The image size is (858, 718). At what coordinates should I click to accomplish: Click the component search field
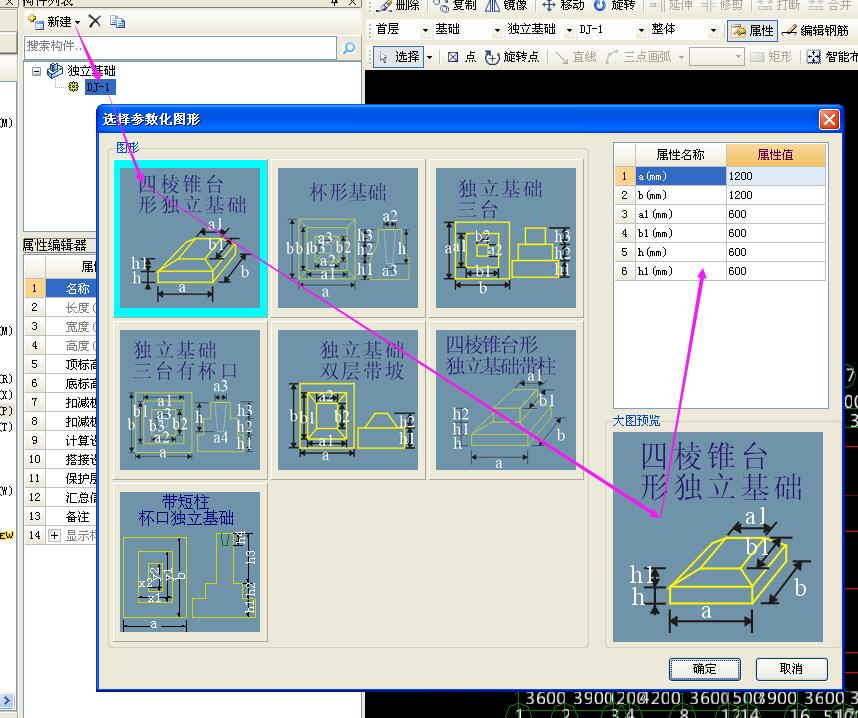coord(180,47)
